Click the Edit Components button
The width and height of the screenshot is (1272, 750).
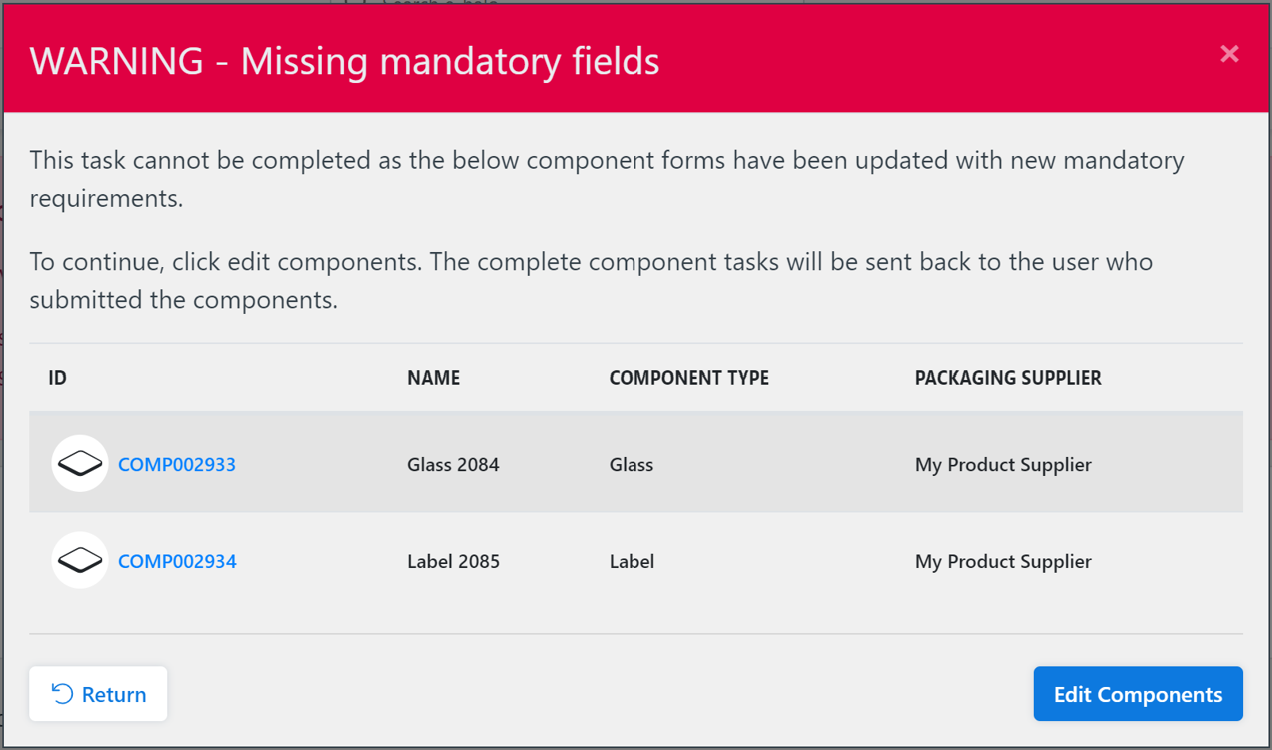point(1137,693)
